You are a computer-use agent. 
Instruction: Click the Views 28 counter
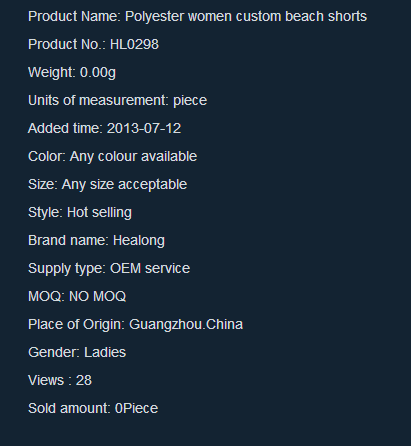(60, 380)
